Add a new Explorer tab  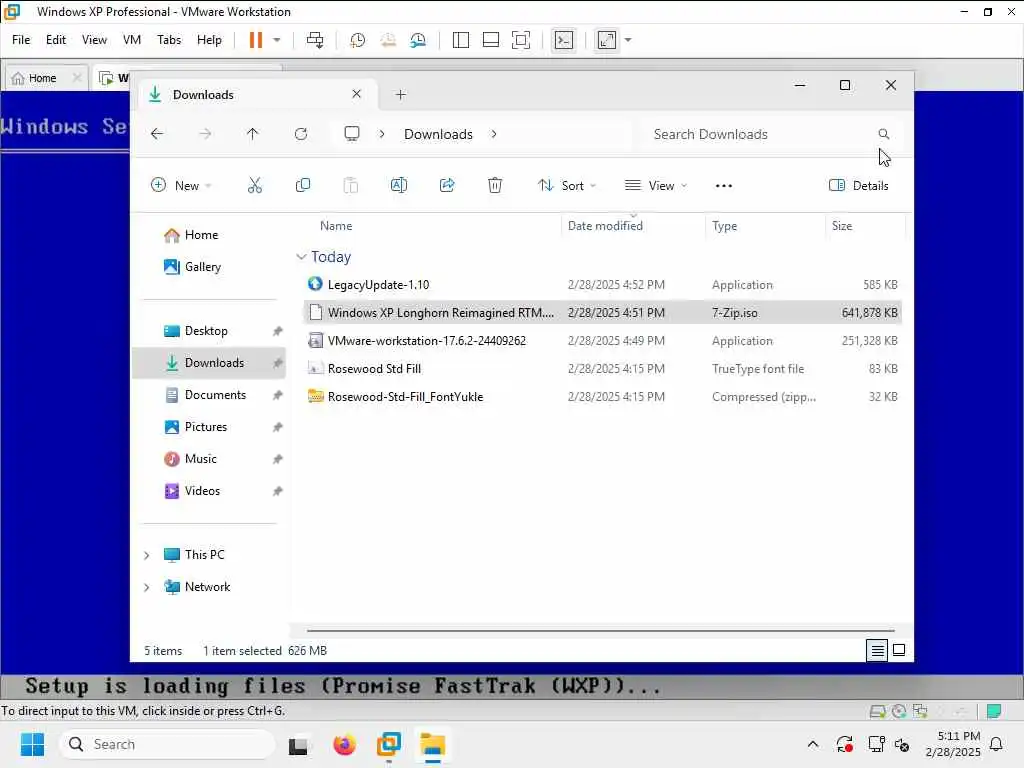coord(400,95)
